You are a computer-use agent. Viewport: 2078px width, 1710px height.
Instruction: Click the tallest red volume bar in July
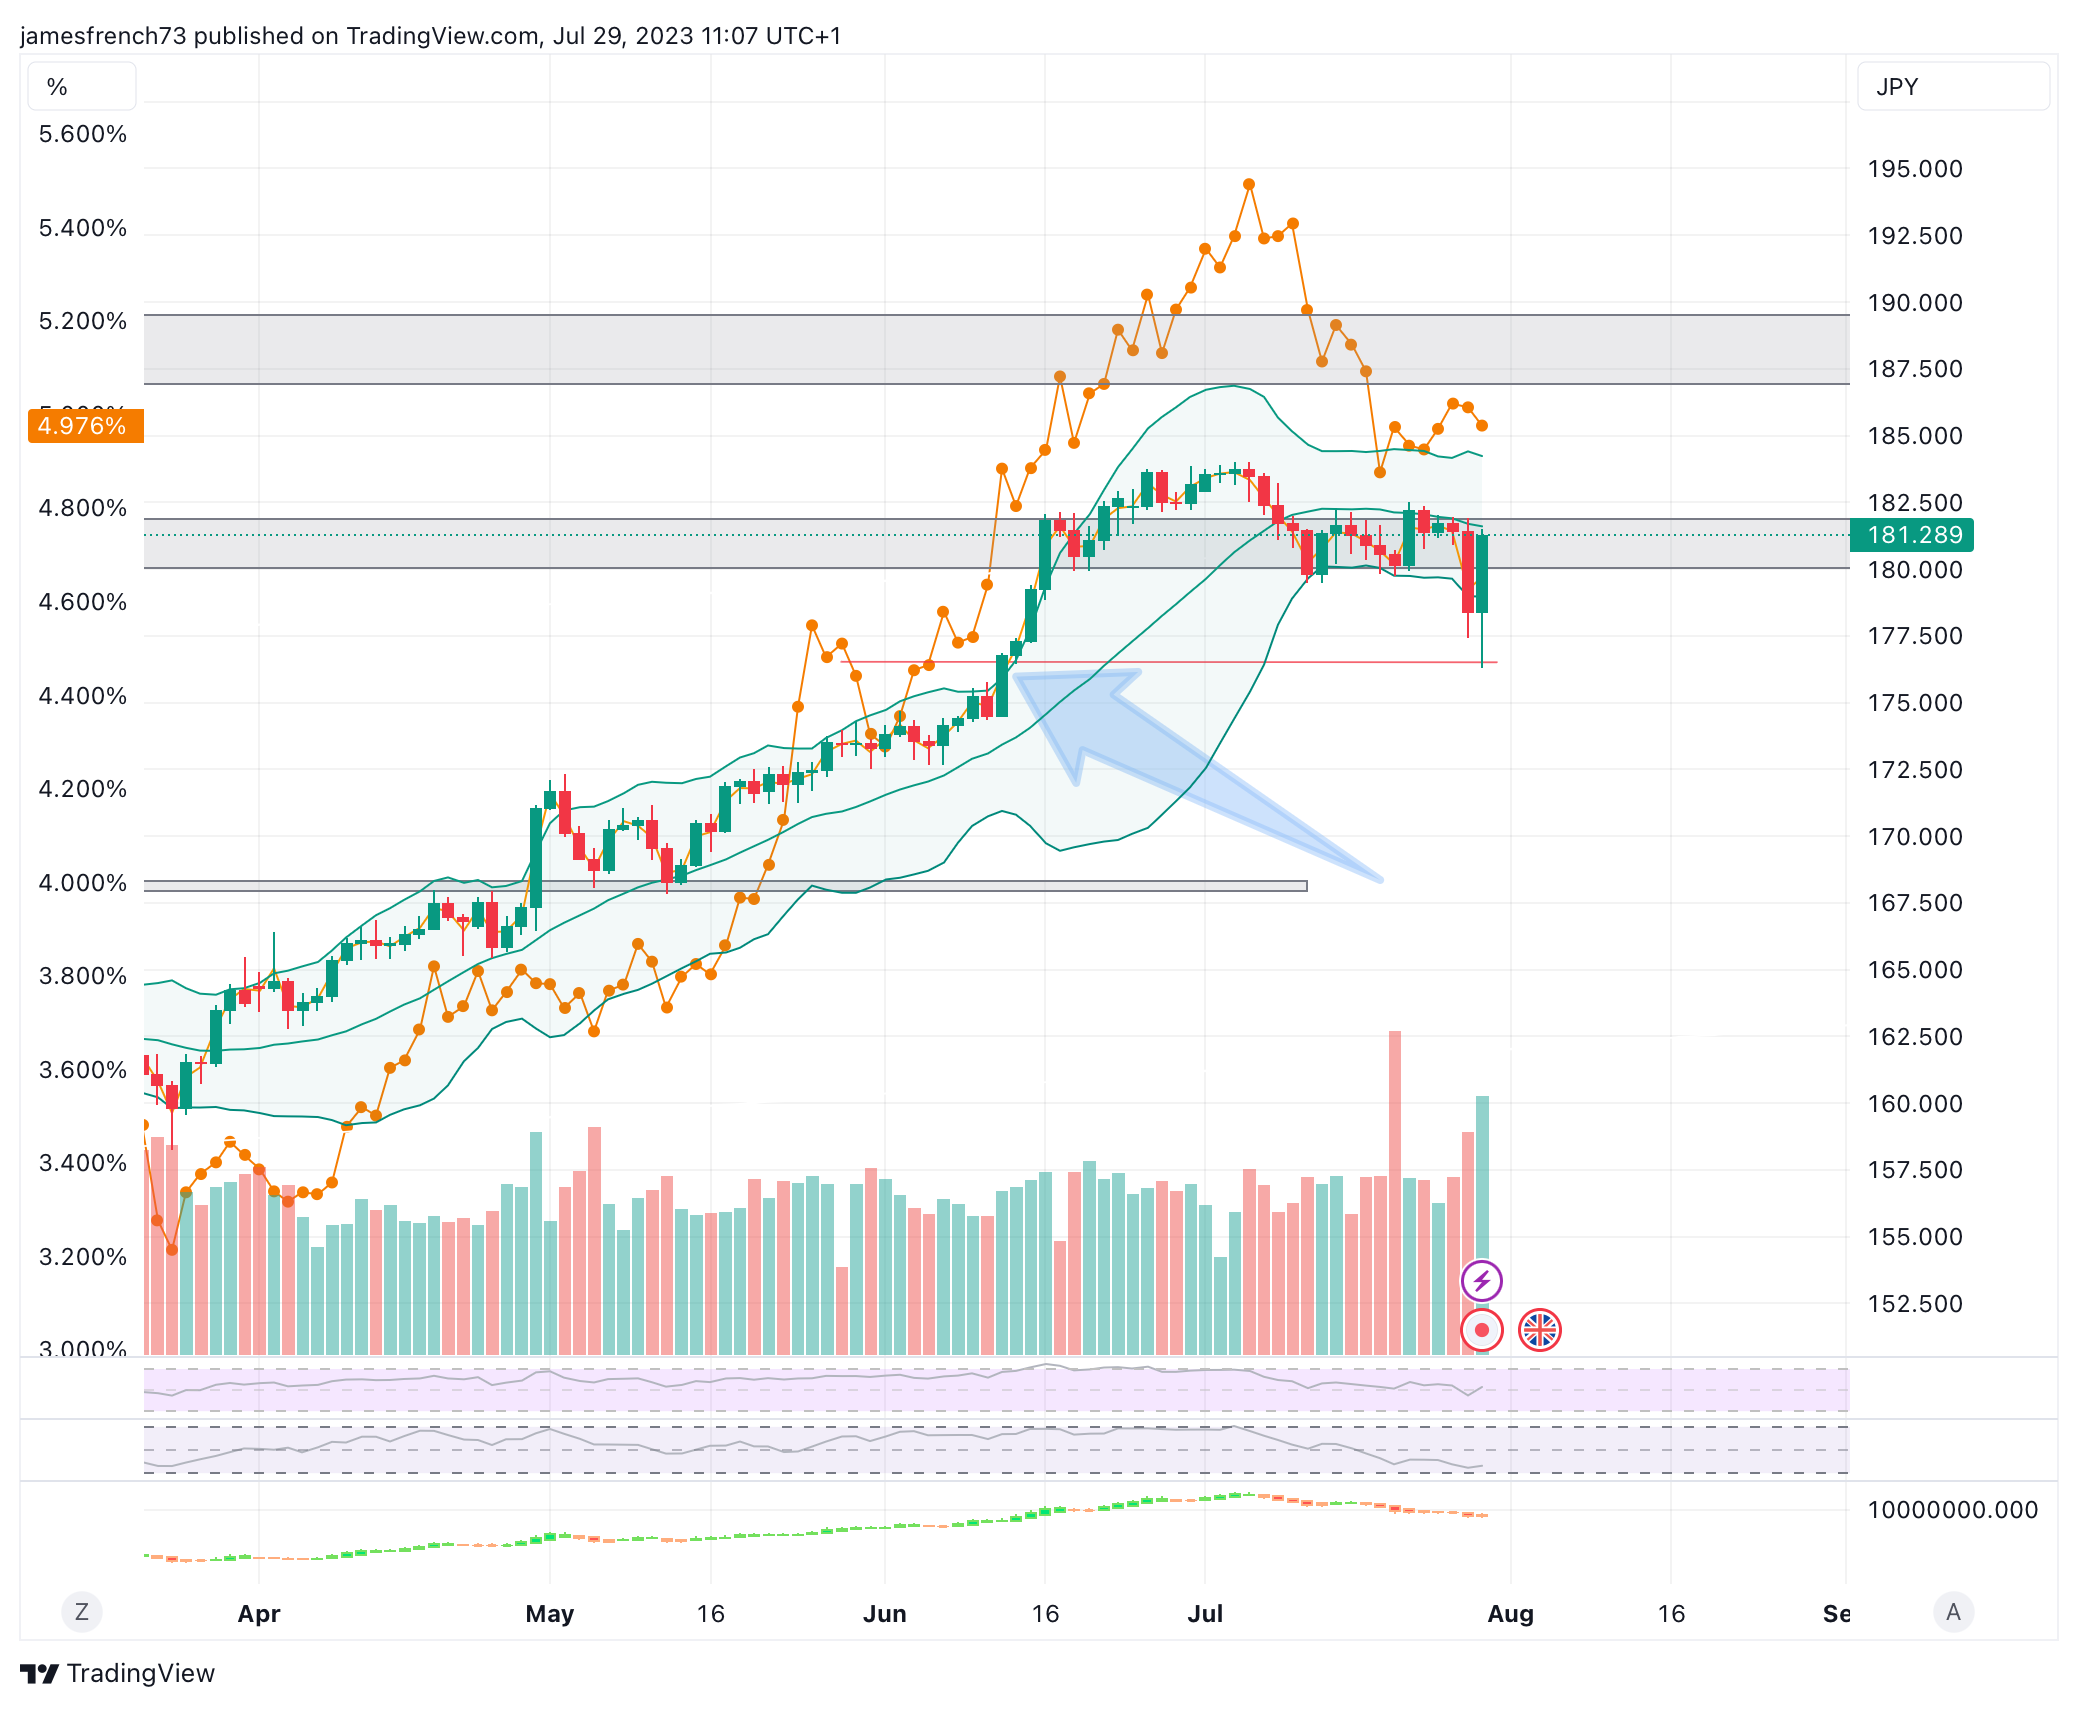[1394, 1192]
